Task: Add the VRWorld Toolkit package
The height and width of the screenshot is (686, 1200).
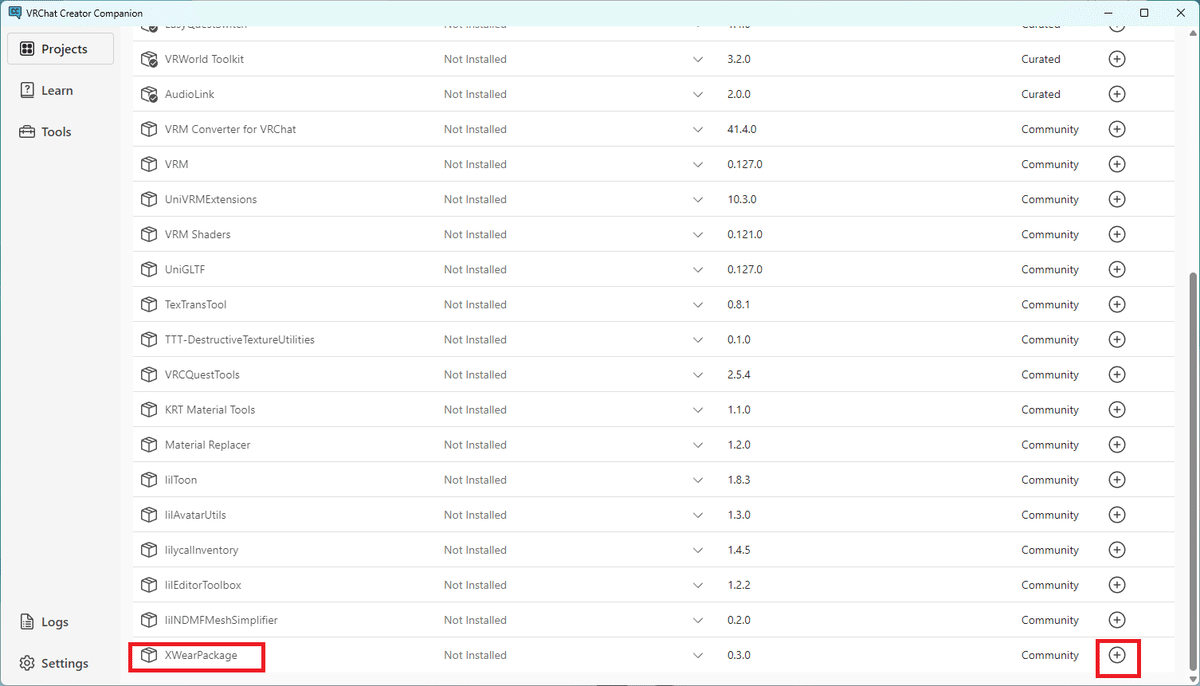Action: click(x=1117, y=59)
